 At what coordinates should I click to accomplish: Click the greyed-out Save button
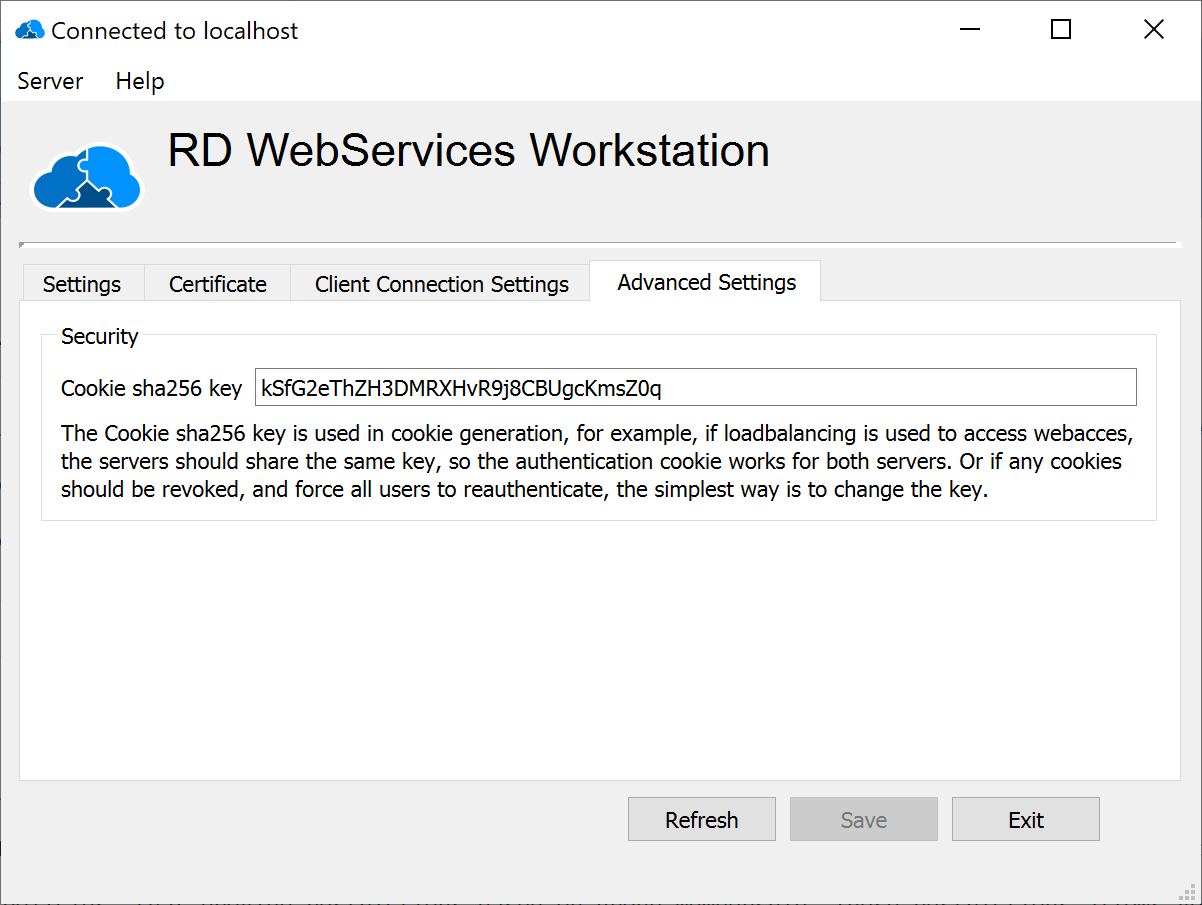(863, 820)
